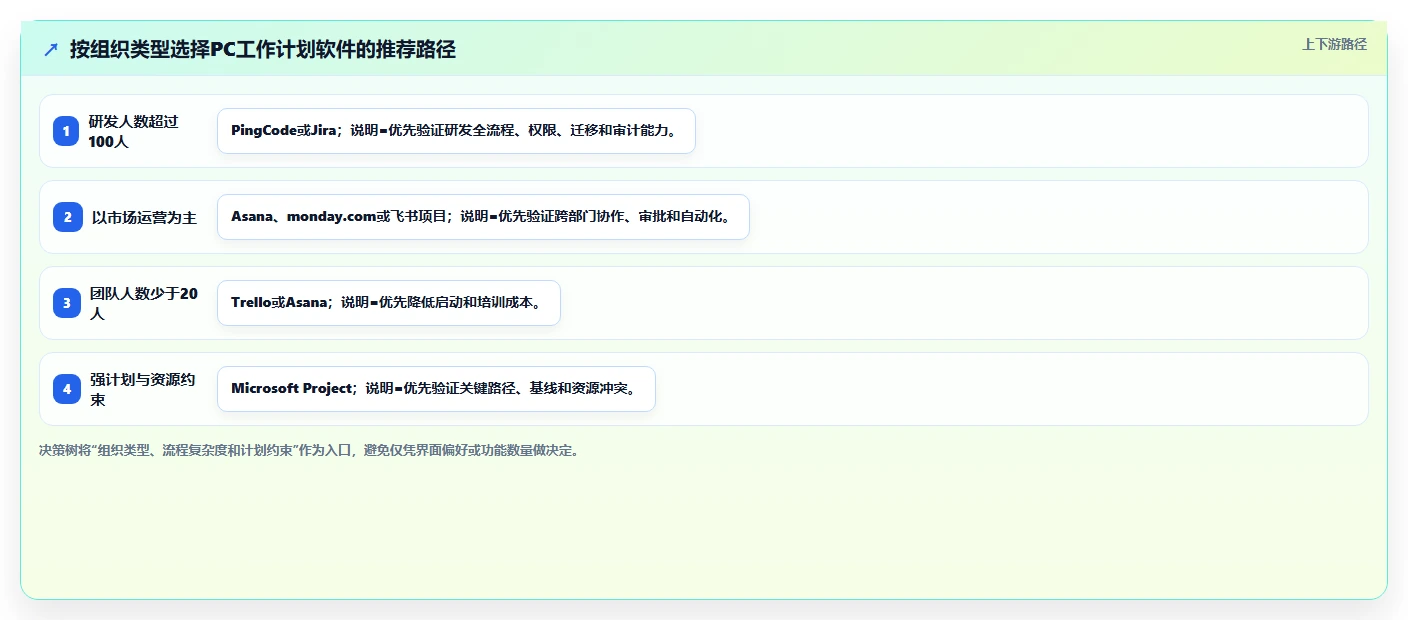Select the 以市场运营为主 condition label
The height and width of the screenshot is (620, 1408).
point(144,217)
